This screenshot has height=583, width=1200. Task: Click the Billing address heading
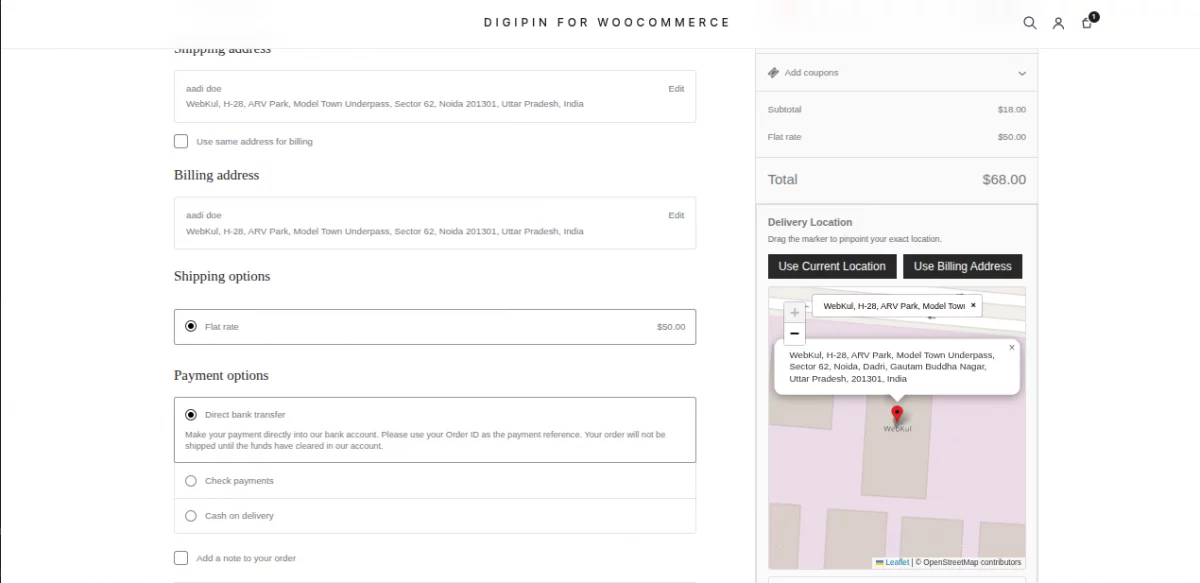(x=216, y=175)
